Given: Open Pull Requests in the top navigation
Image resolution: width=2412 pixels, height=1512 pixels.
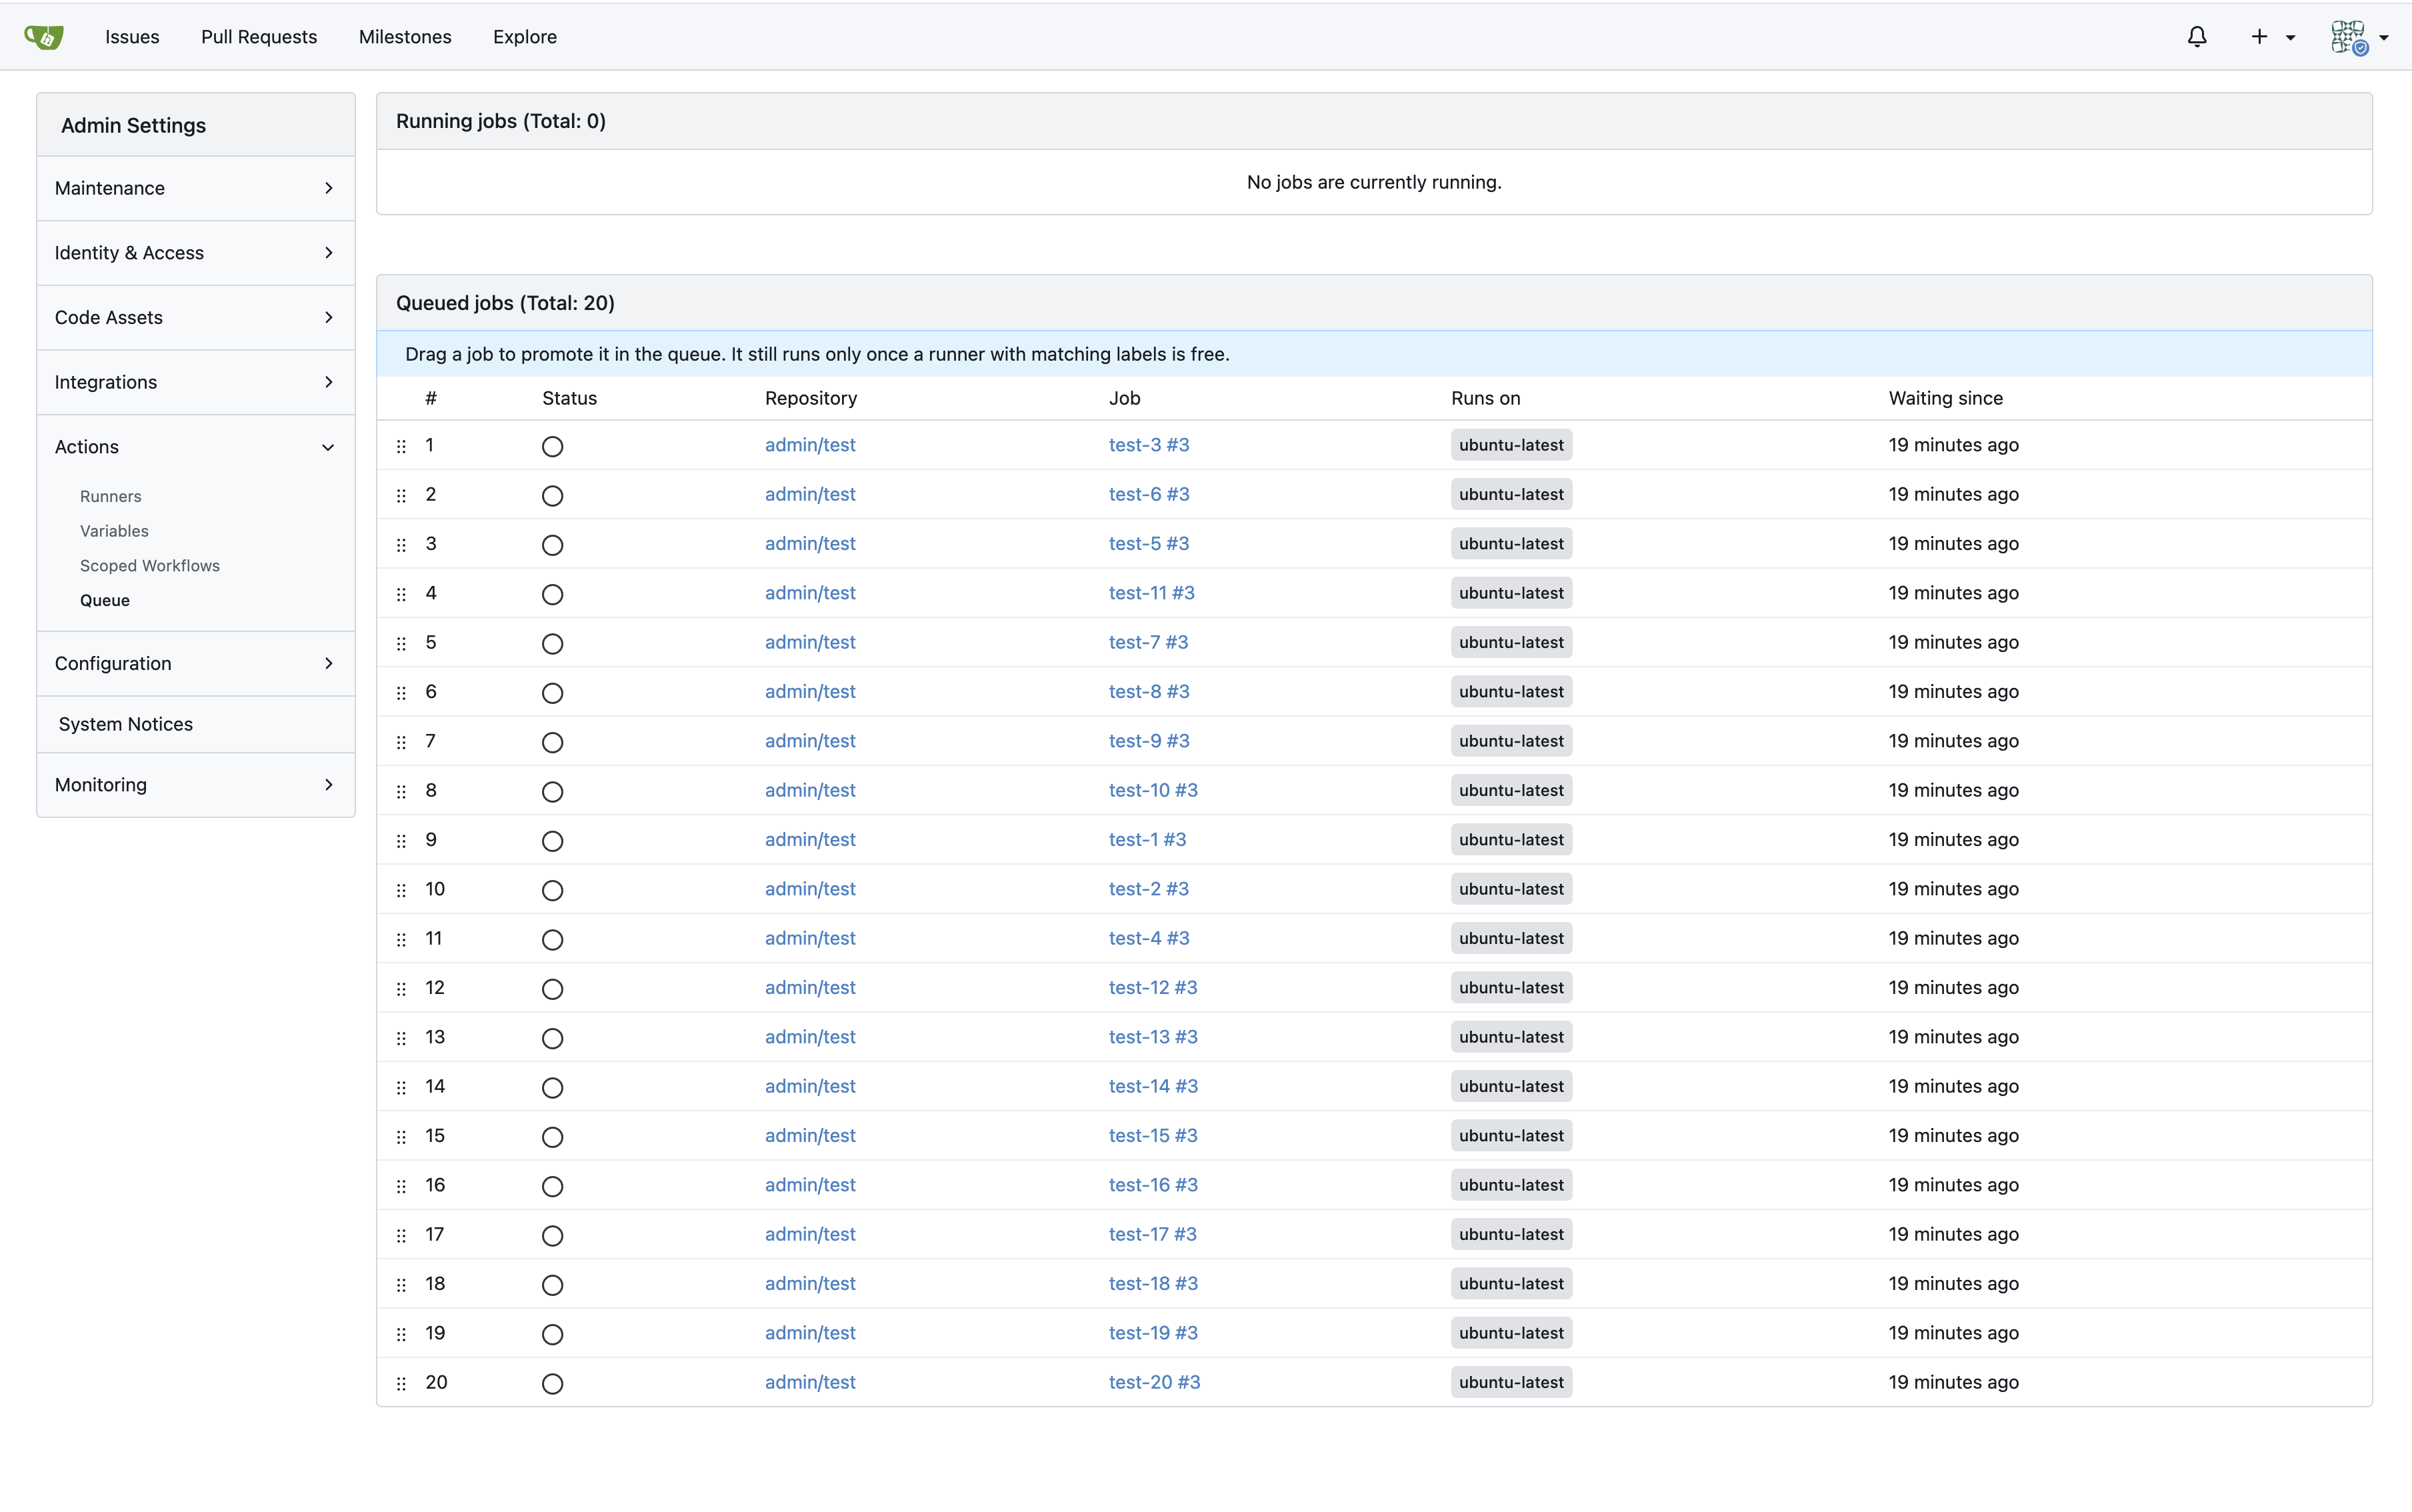Looking at the screenshot, I should (x=259, y=37).
